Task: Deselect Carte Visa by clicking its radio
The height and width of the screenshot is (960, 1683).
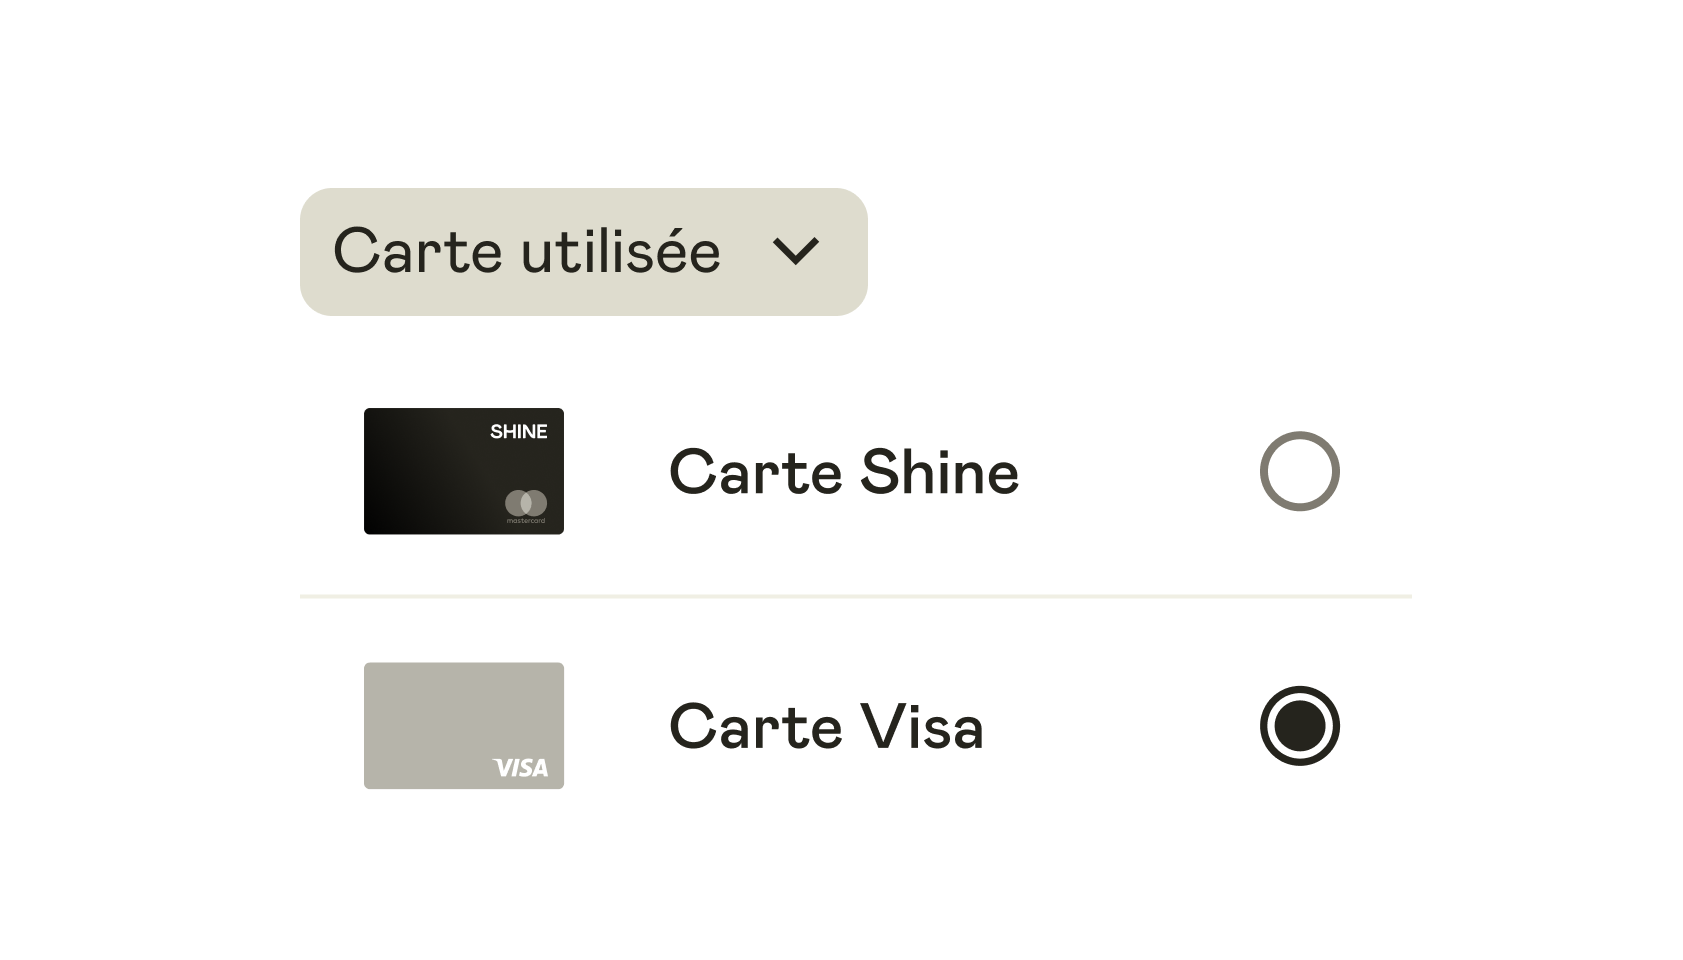Action: (x=1299, y=726)
